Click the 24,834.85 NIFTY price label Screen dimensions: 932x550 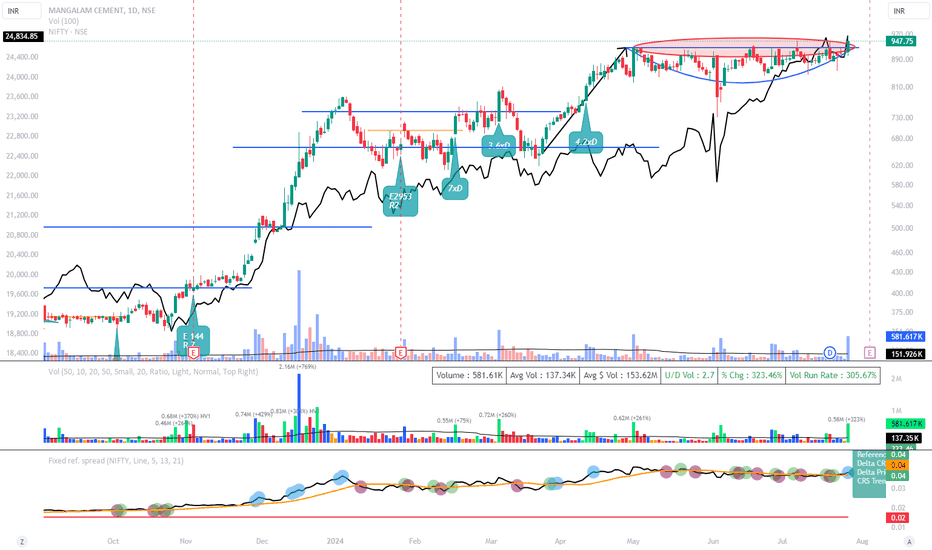(22, 36)
